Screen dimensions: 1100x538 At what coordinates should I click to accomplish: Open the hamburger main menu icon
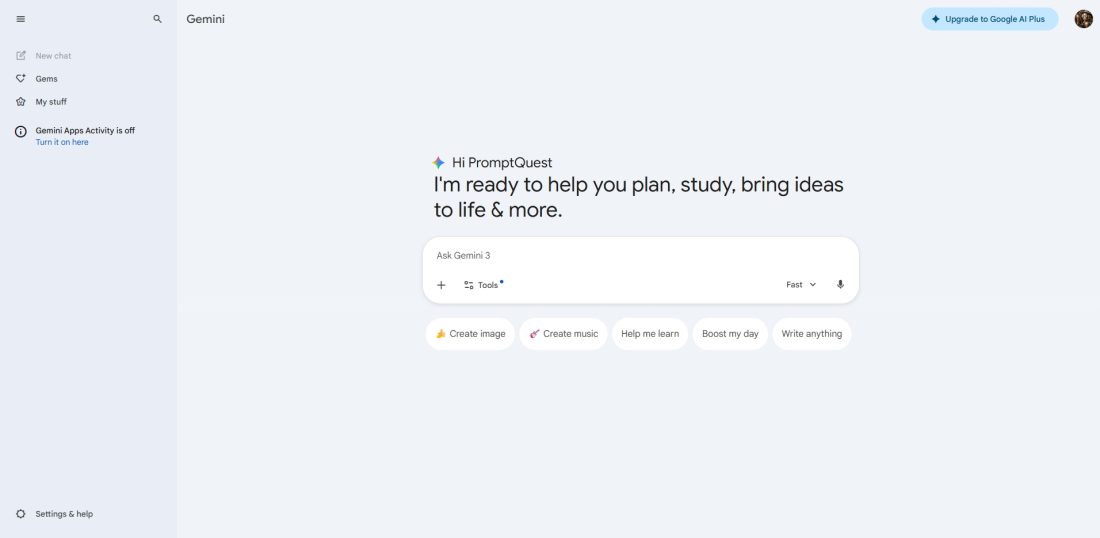point(21,19)
